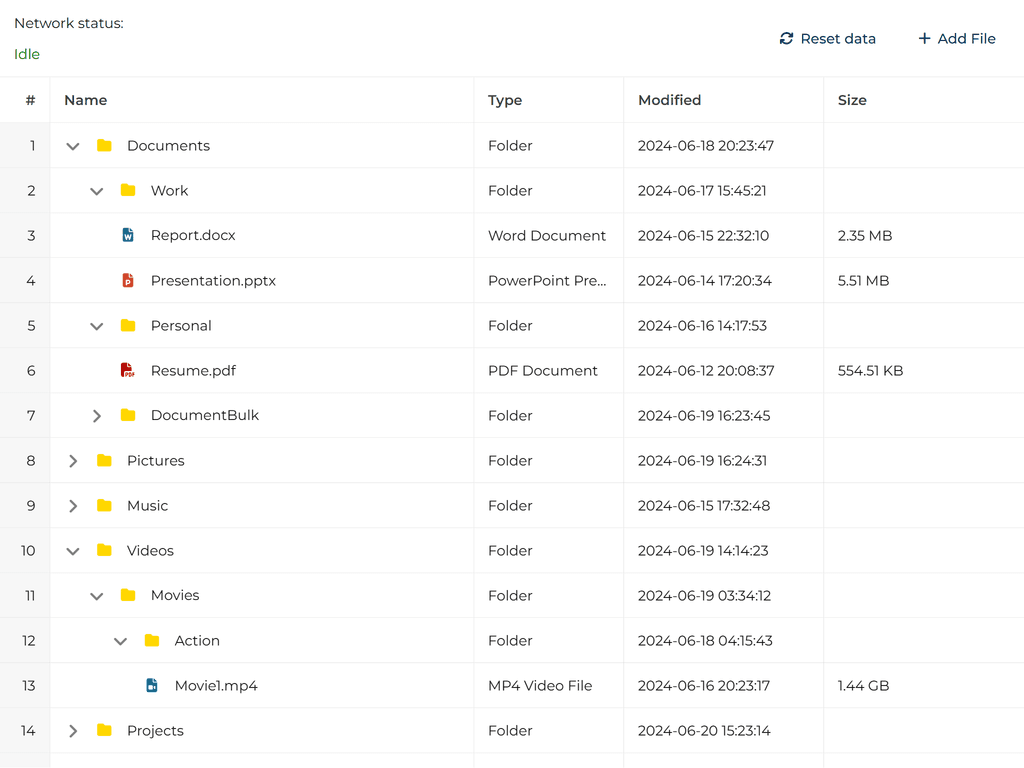Click the folder icon beside Pictures

point(104,460)
